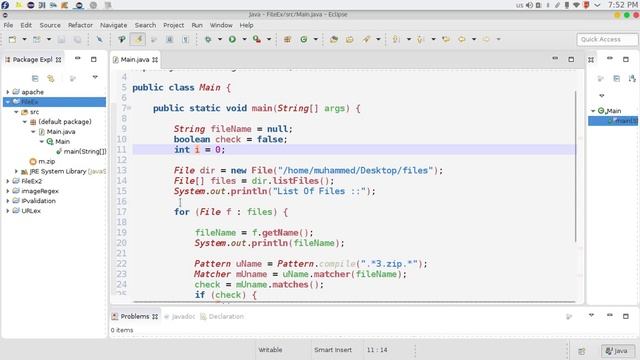
Task: Click the Debug bug icon
Action: pos(208,39)
